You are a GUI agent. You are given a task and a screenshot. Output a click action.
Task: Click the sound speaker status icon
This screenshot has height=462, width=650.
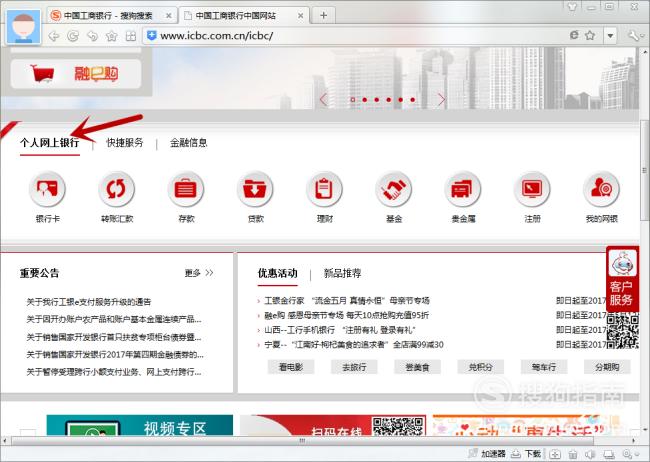pyautogui.click(x=590, y=454)
